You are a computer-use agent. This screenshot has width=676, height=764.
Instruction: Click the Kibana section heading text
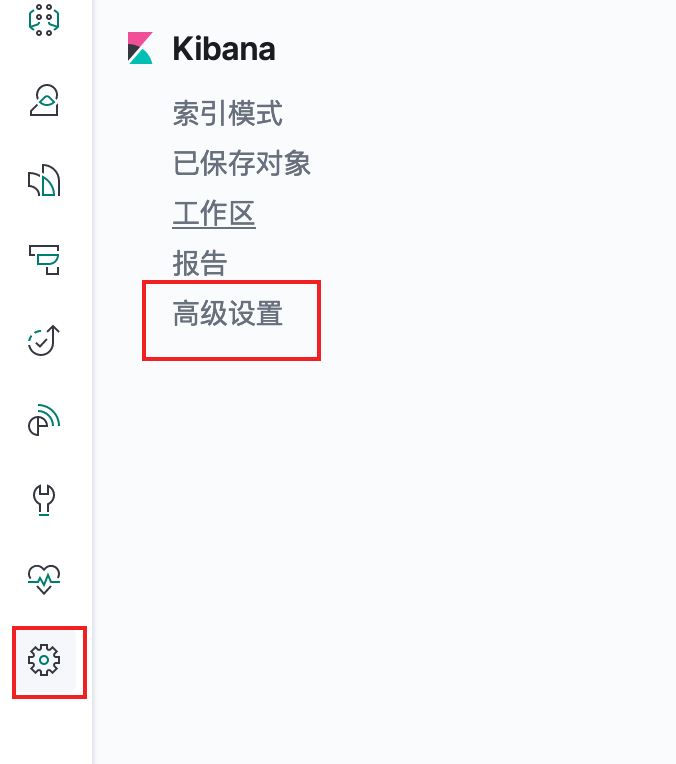[x=224, y=49]
